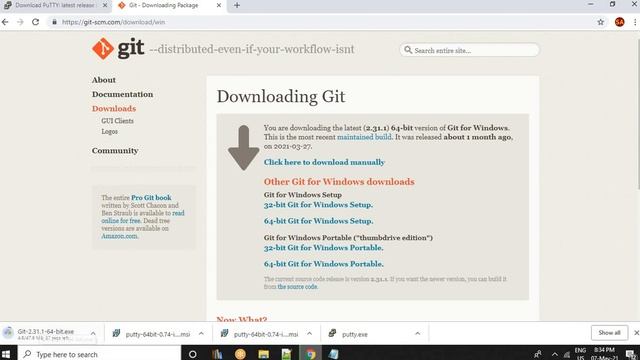Click the browser forward arrow
Screen dimensions: 640x360
click(x=20, y=22)
